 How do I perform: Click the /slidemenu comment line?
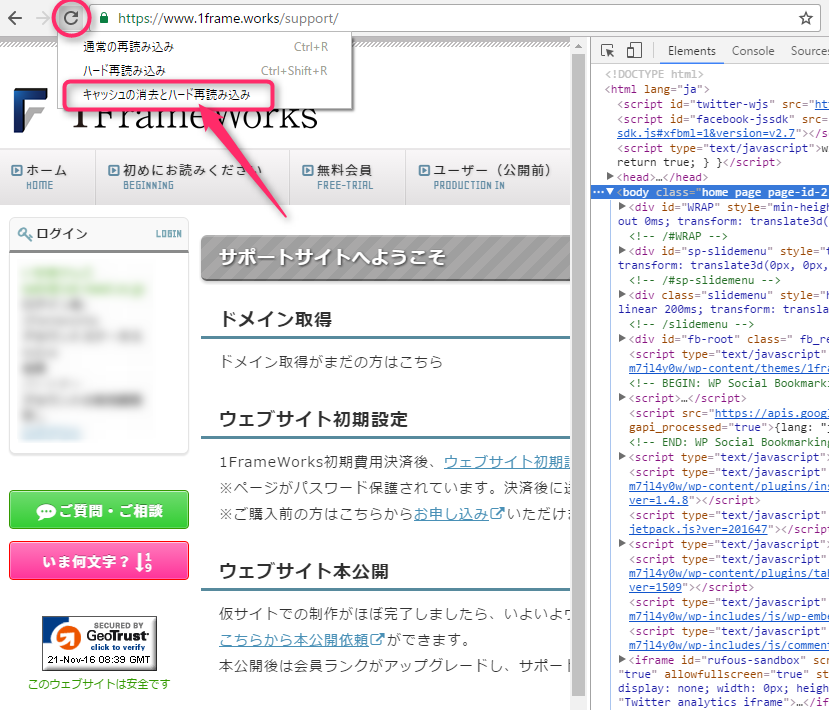tap(692, 324)
